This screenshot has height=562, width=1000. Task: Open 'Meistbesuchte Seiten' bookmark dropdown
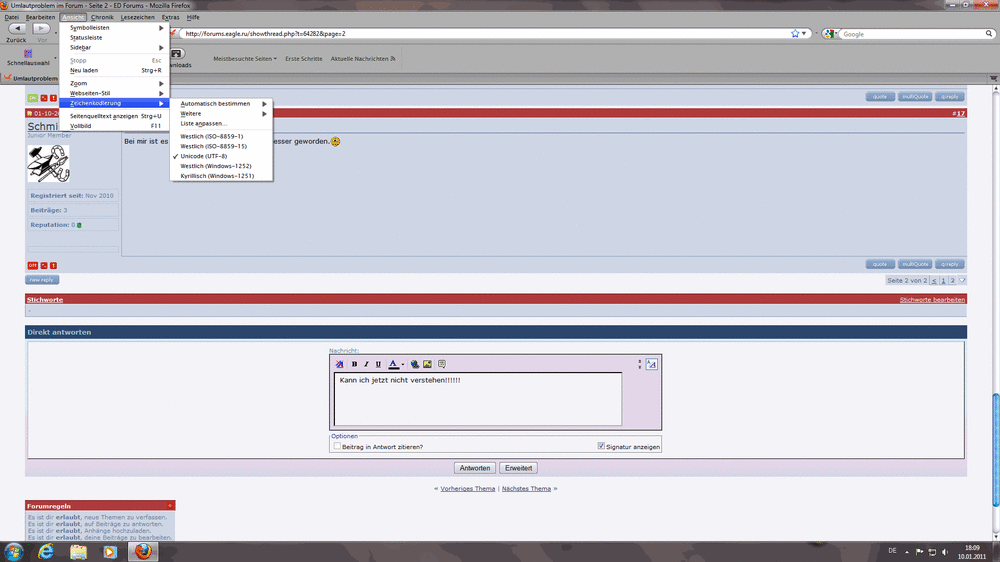pyautogui.click(x=245, y=59)
